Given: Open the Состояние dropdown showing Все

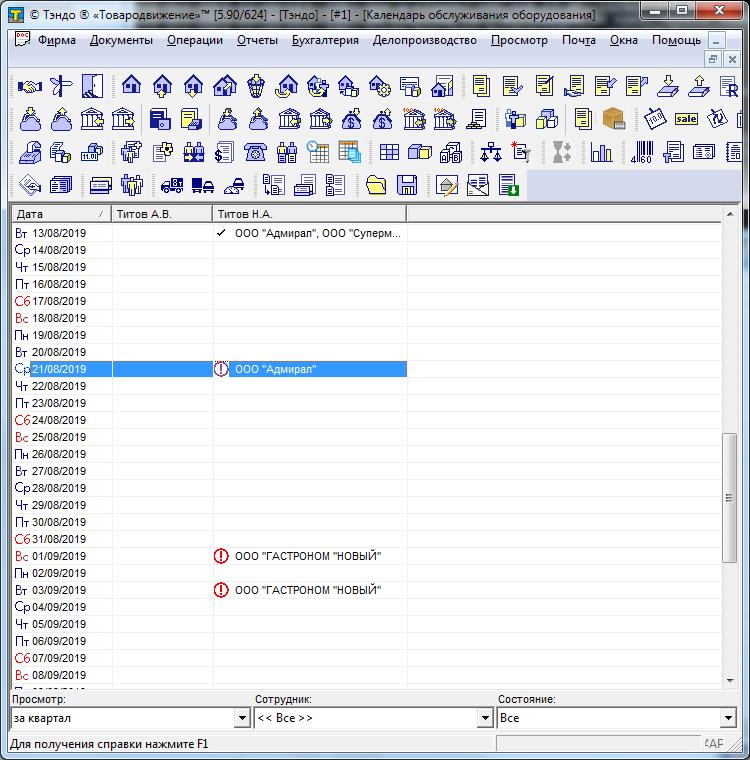Looking at the screenshot, I should (x=727, y=718).
